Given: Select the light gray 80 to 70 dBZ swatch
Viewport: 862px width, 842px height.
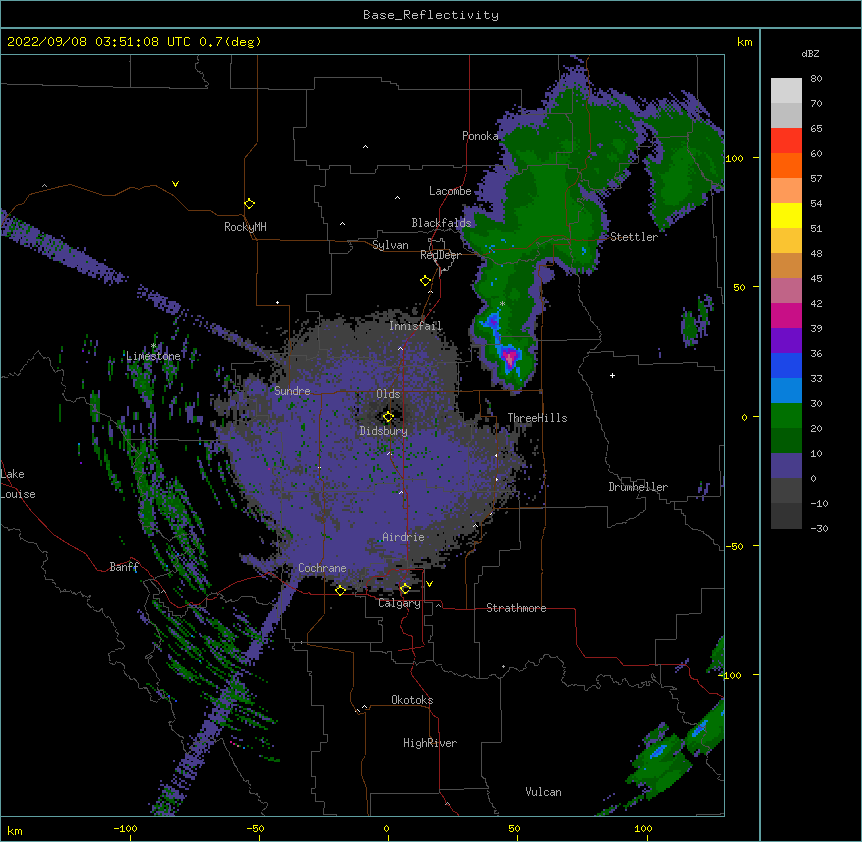Looking at the screenshot, I should 786,91.
